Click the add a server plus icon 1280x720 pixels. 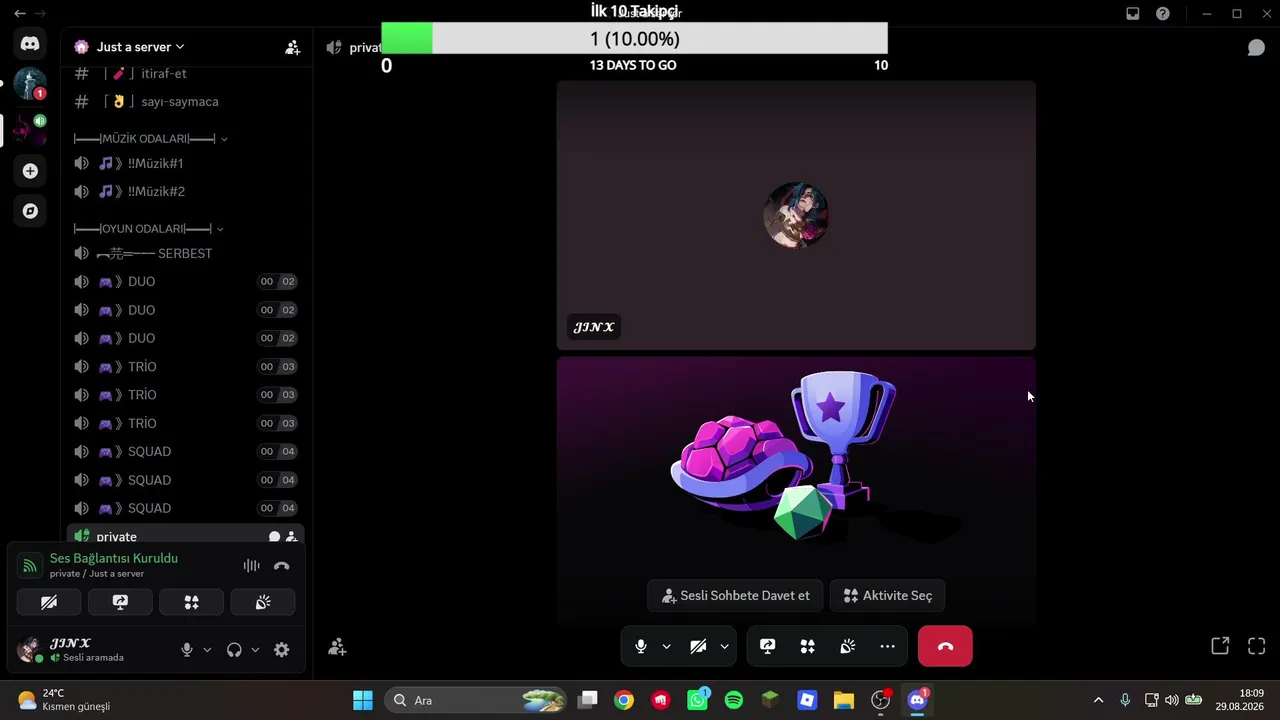[x=30, y=171]
